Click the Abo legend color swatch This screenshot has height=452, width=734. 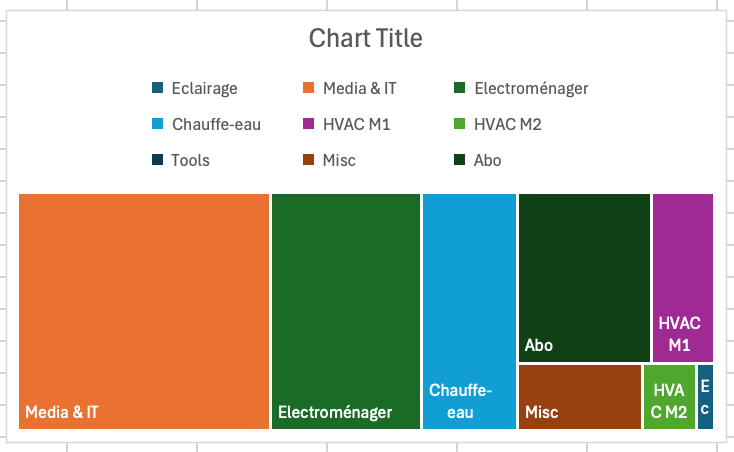(x=459, y=160)
